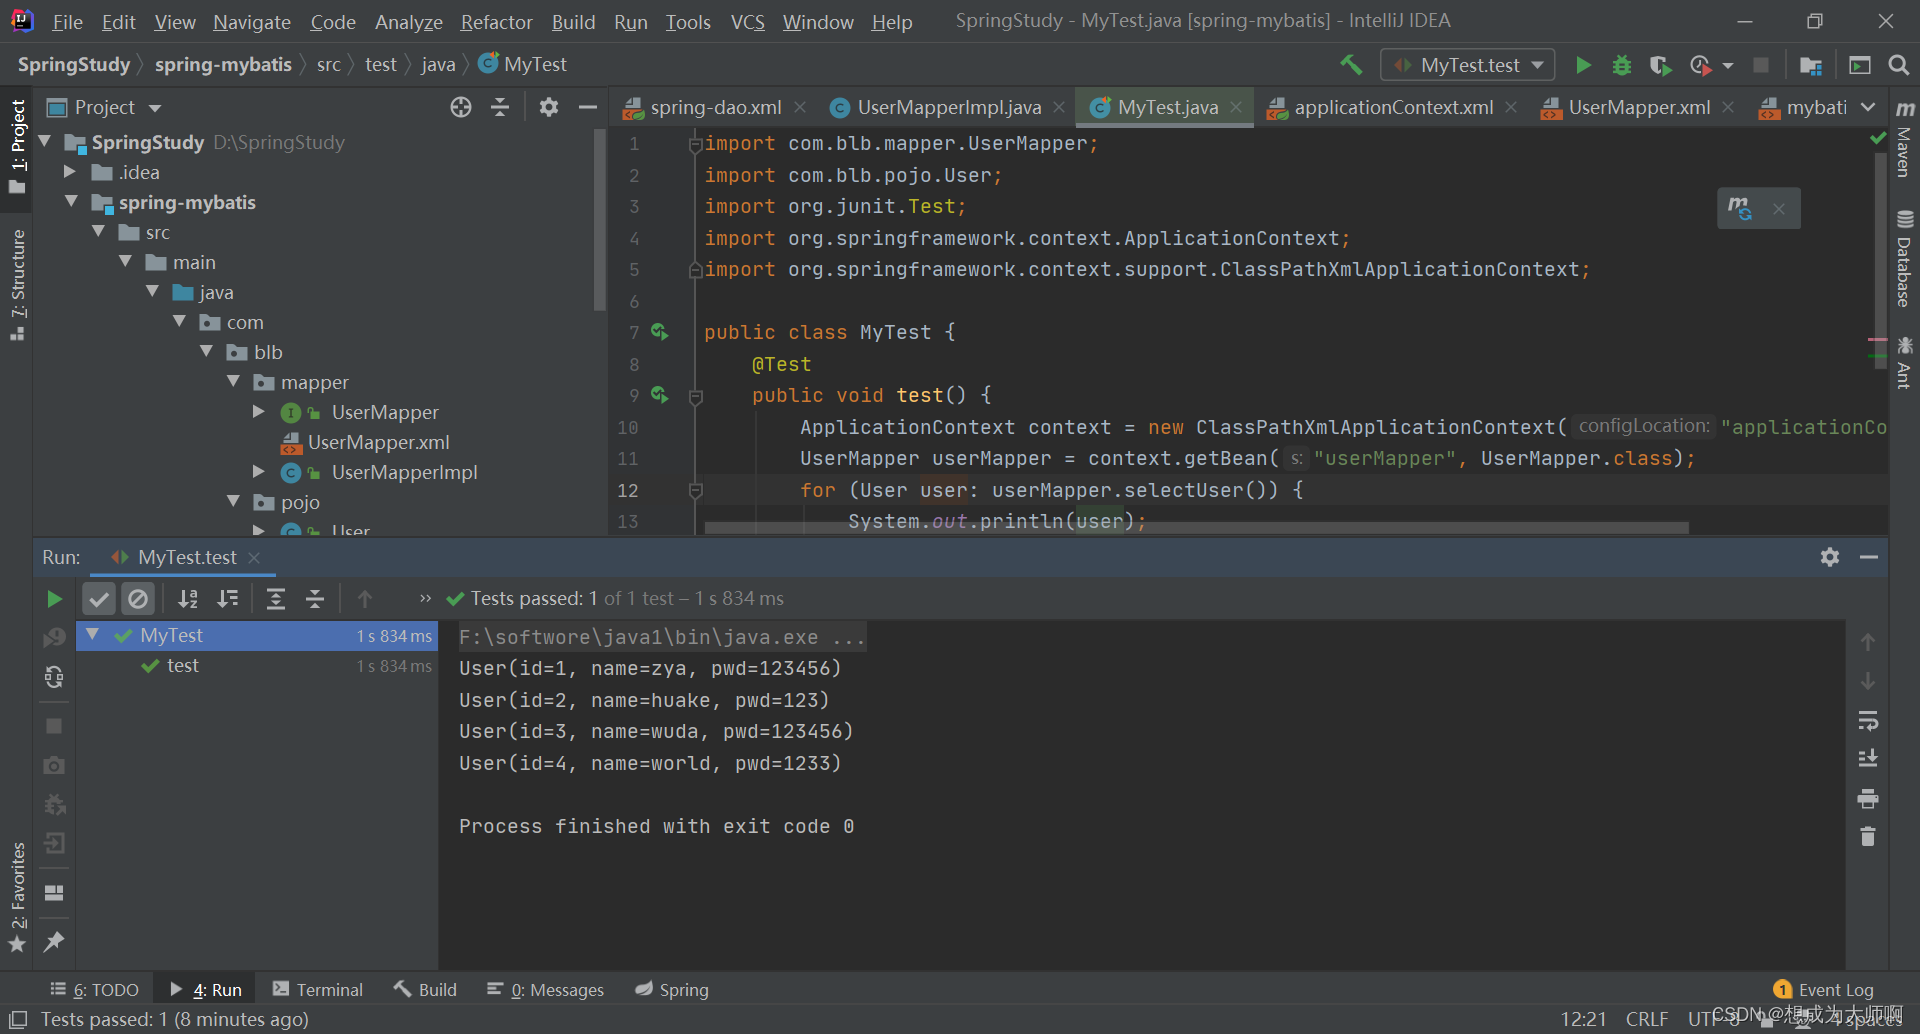Click the Build Project hammer icon
The image size is (1920, 1034).
(x=1351, y=65)
